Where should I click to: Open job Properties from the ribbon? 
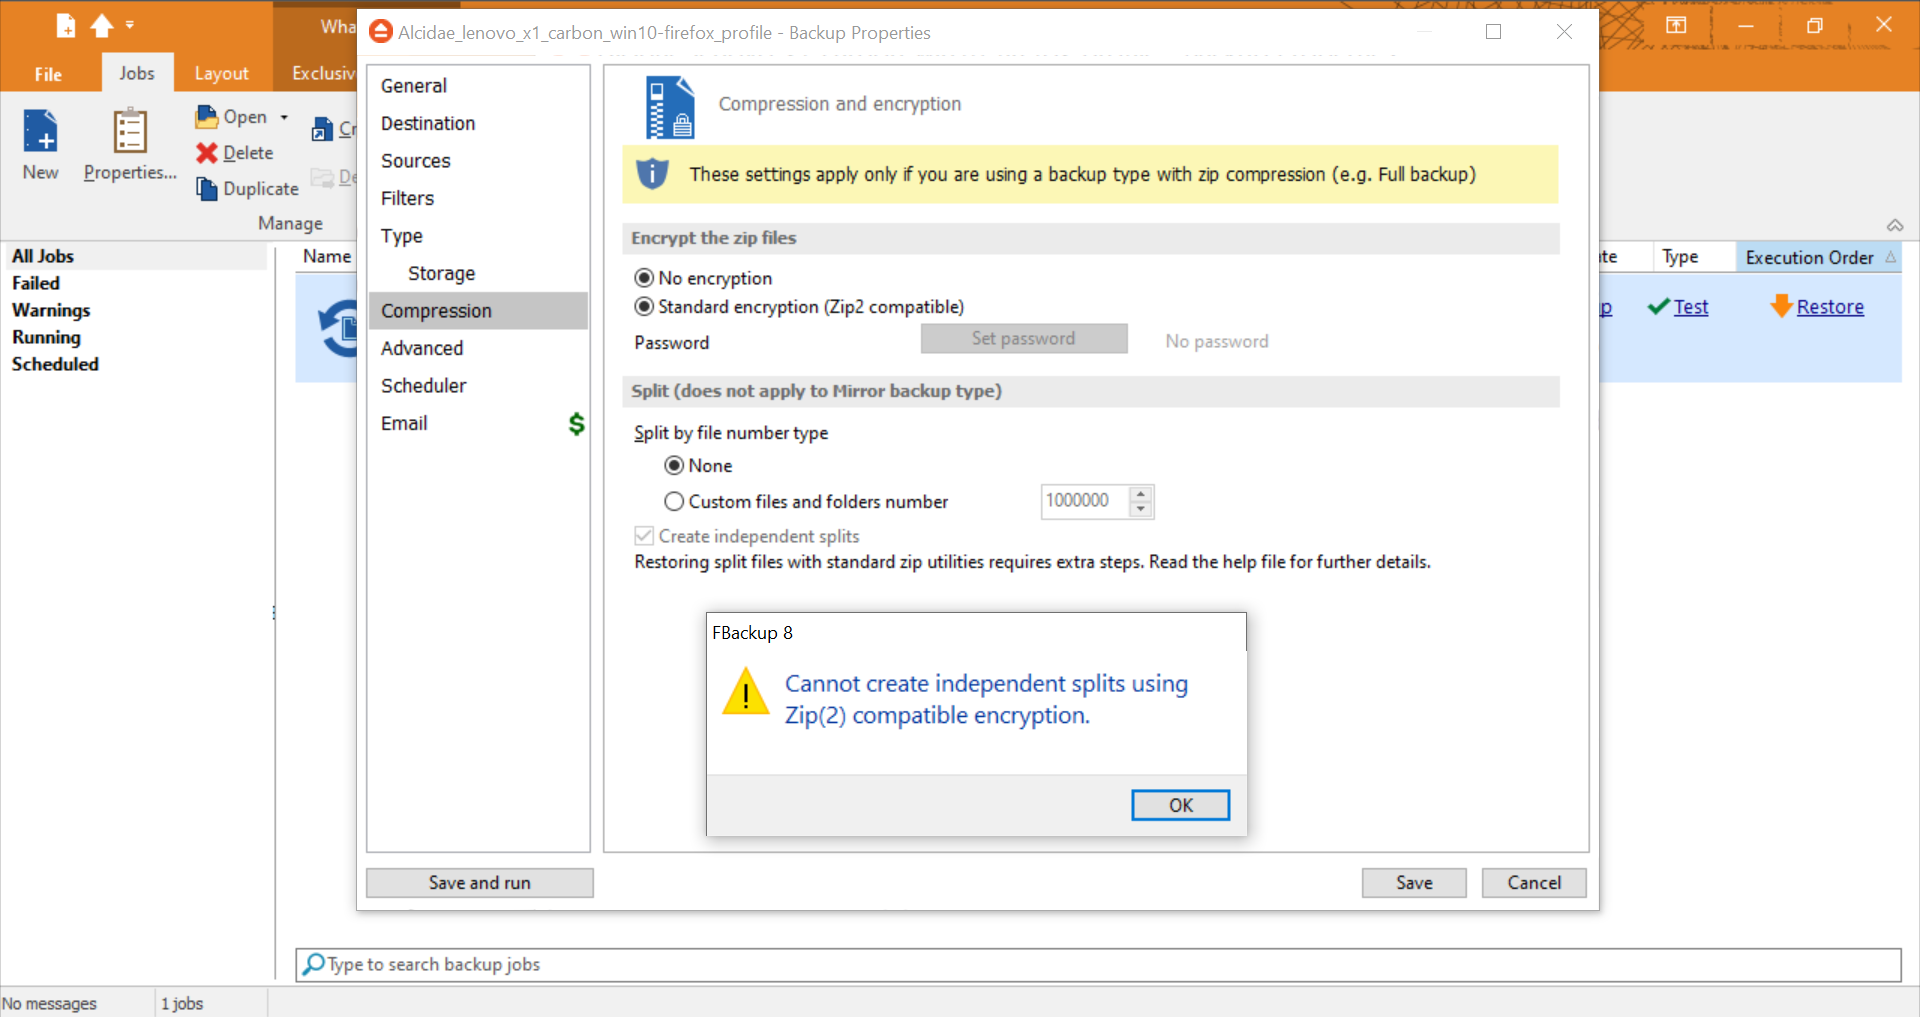click(130, 132)
